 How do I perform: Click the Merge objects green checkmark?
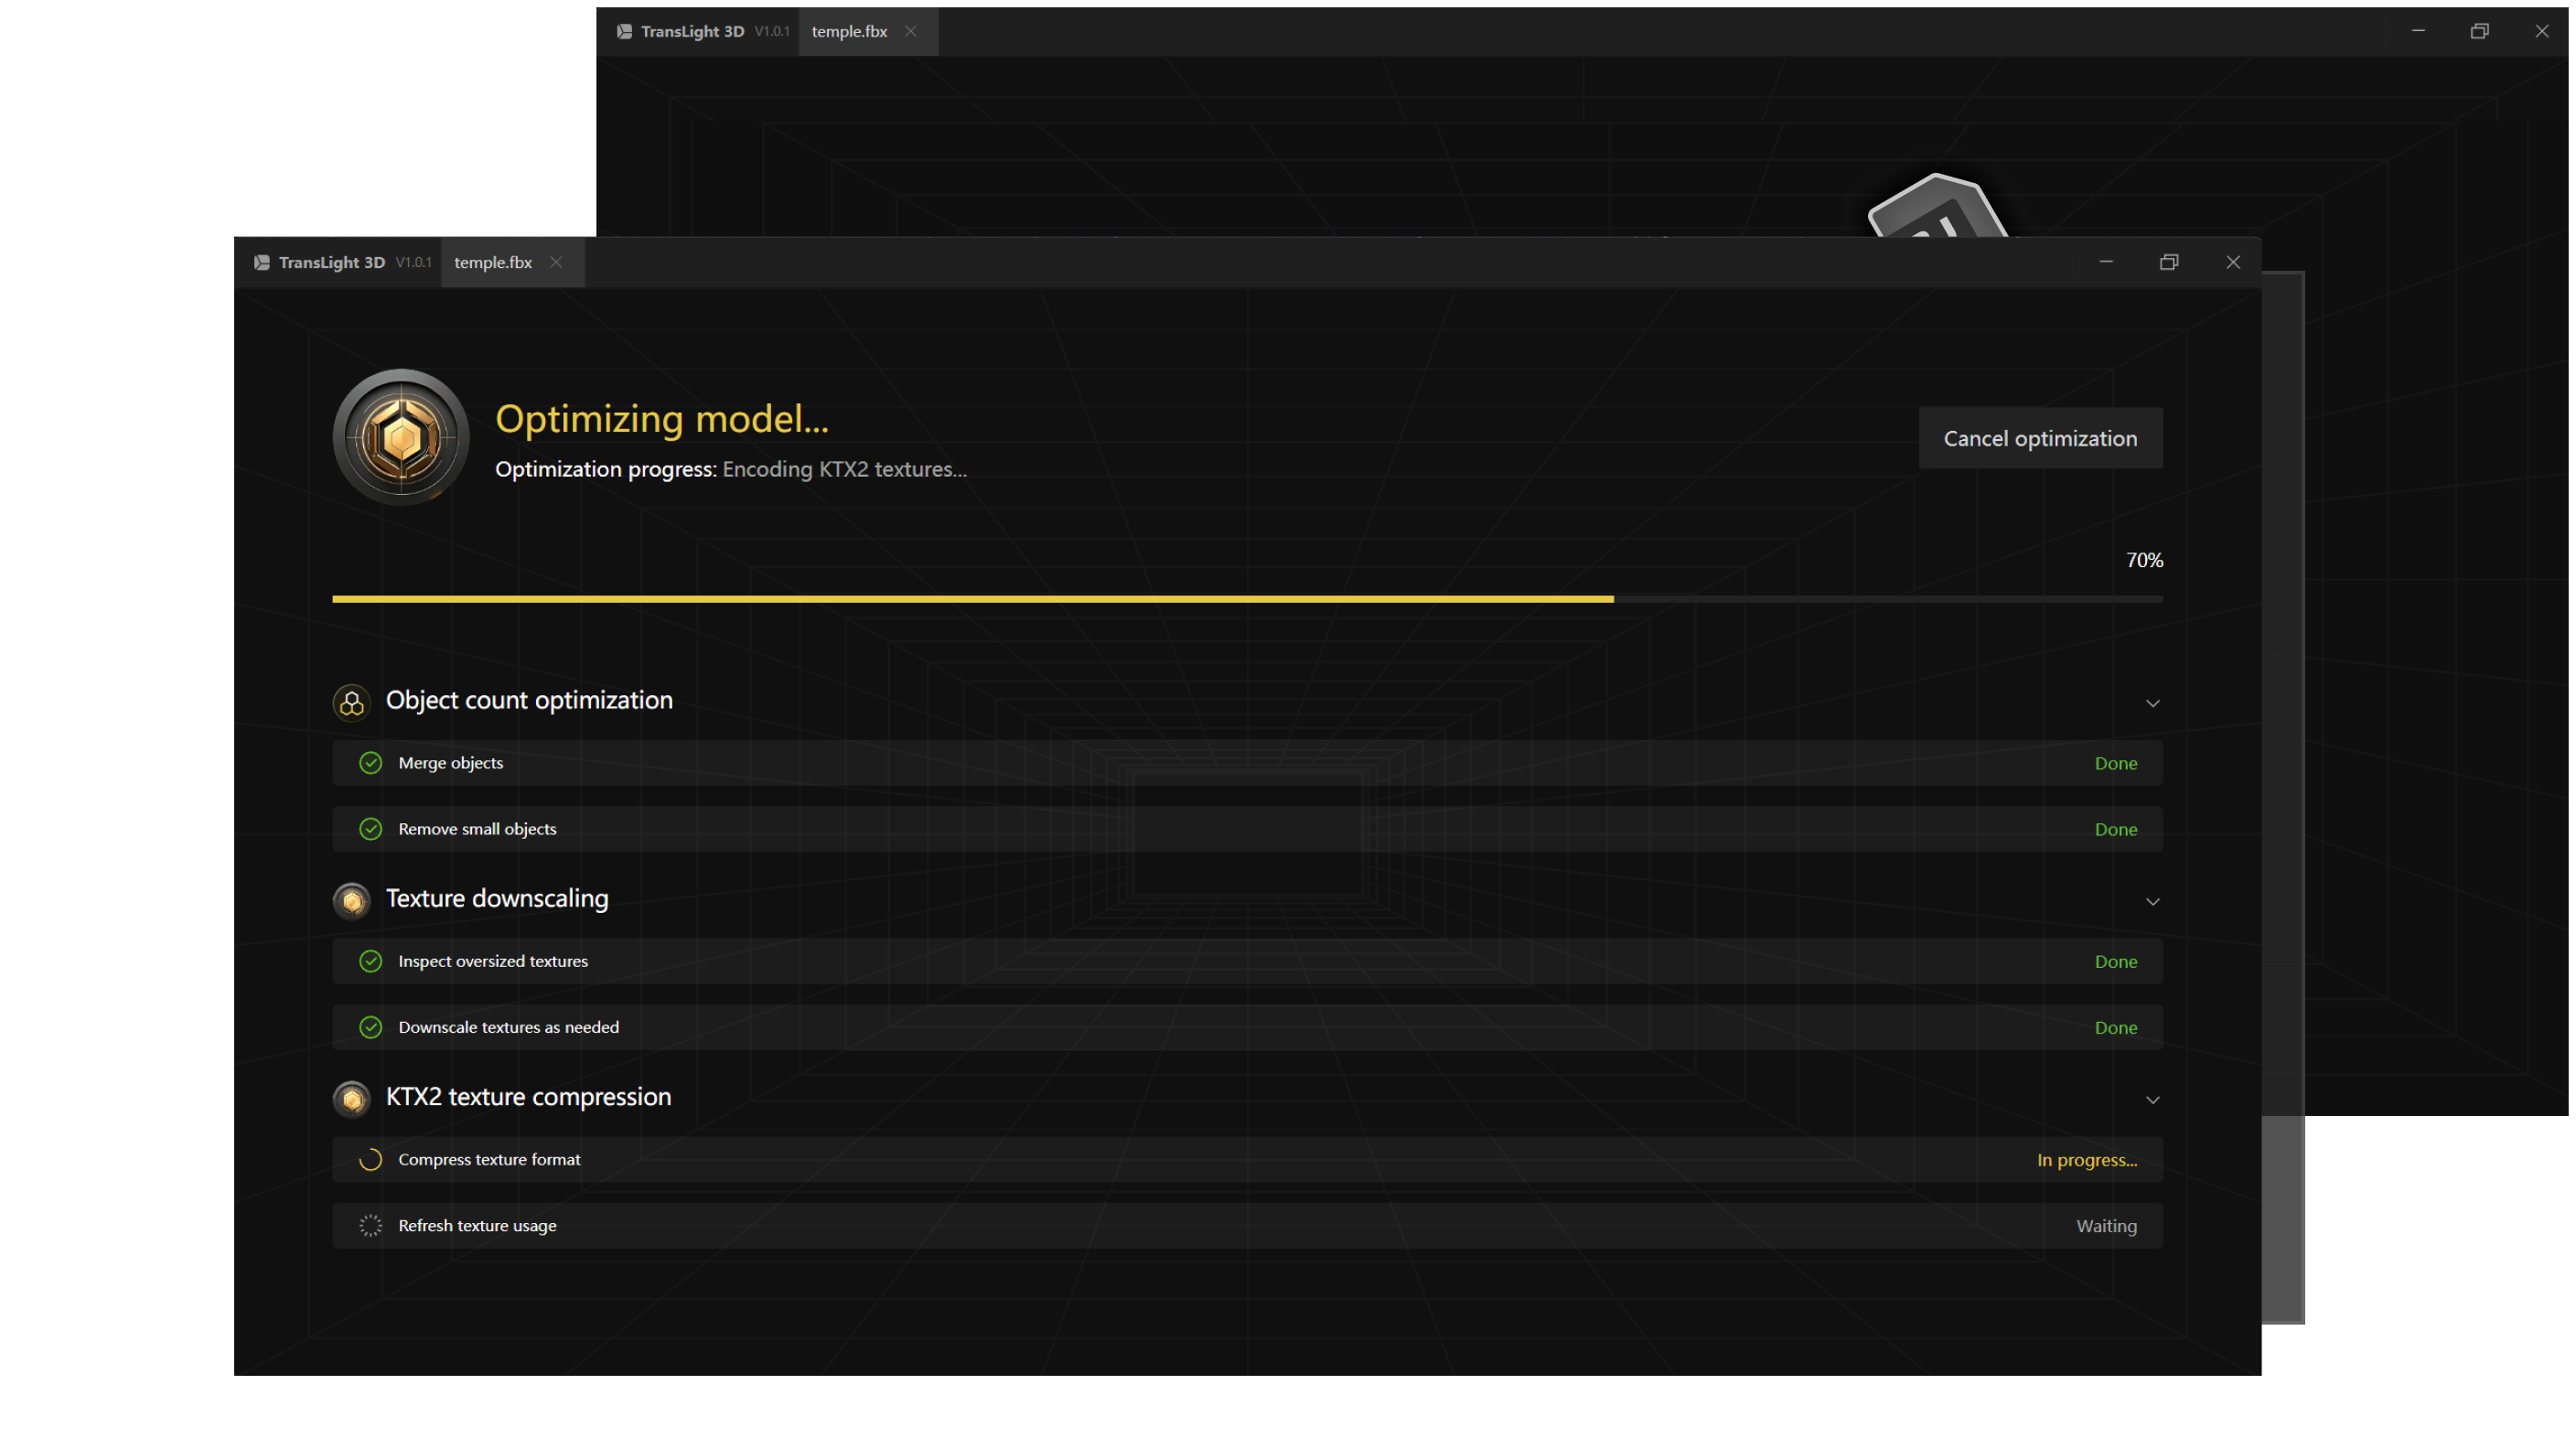[370, 763]
